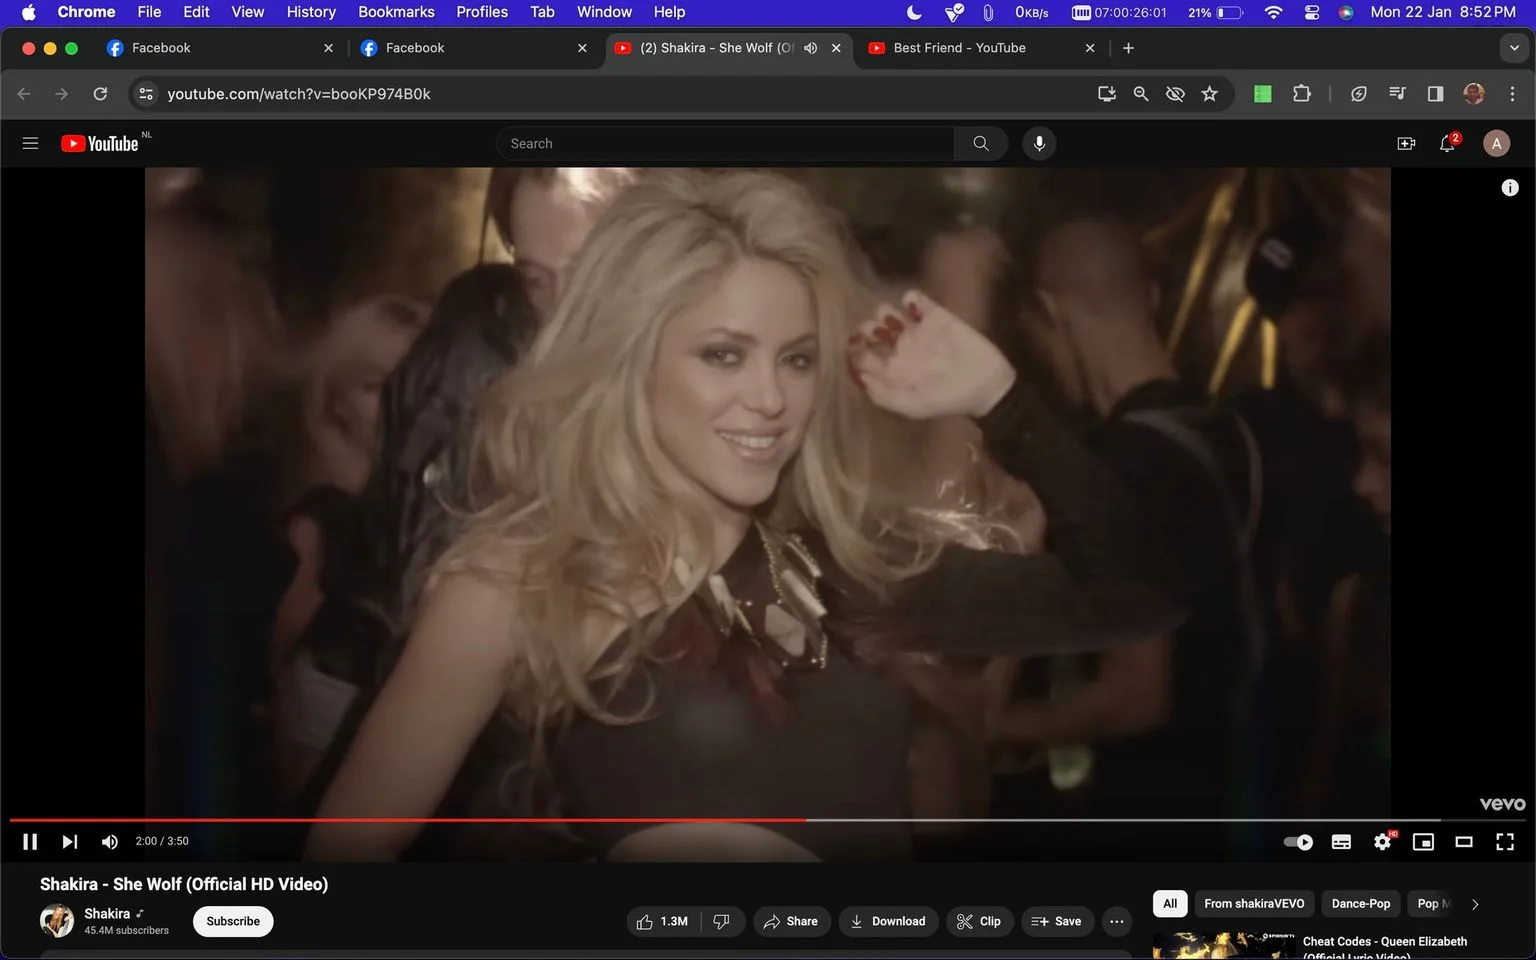View site information in the address bar
Image resolution: width=1536 pixels, height=960 pixels.
146,94
